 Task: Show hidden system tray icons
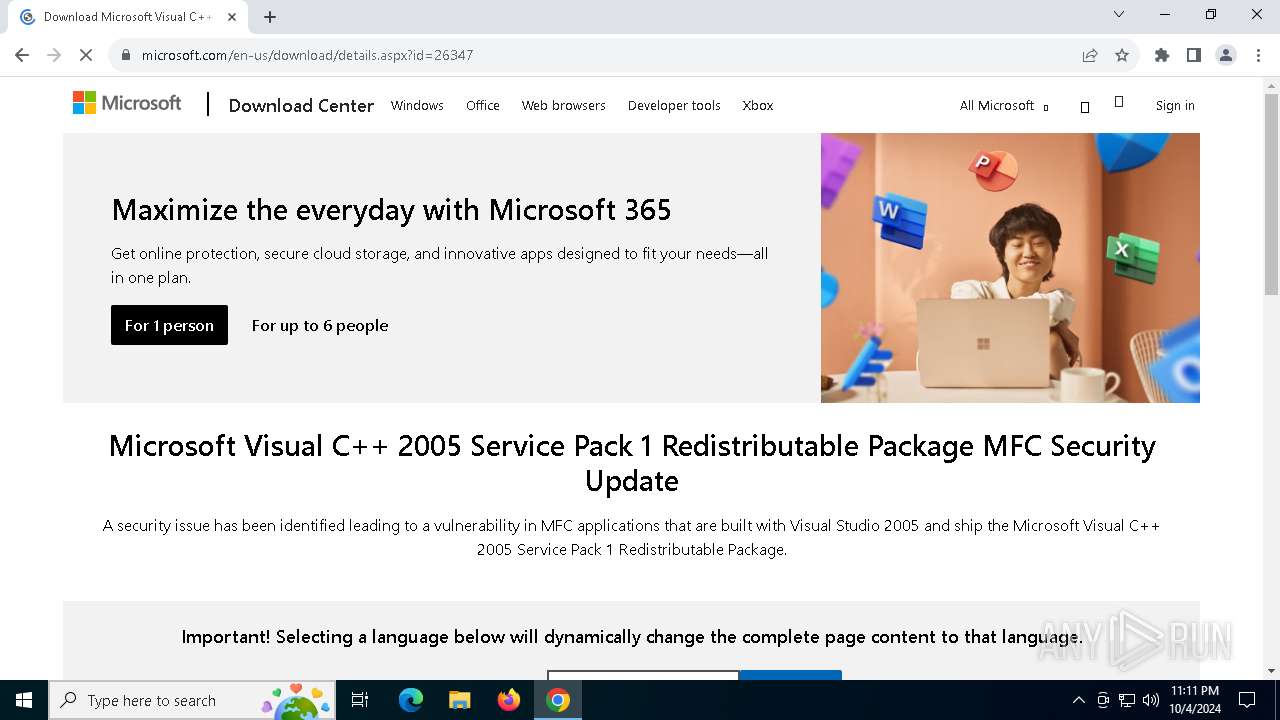click(1078, 700)
